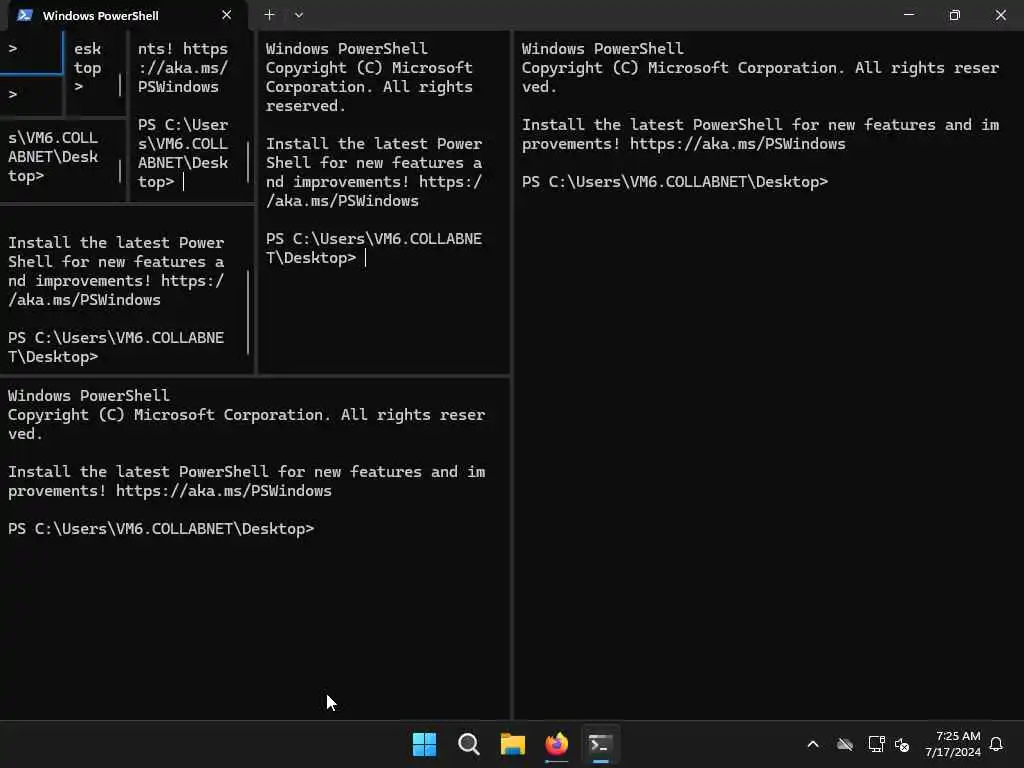Select the Windows PowerShell tab
The width and height of the screenshot is (1024, 768).
click(127, 15)
